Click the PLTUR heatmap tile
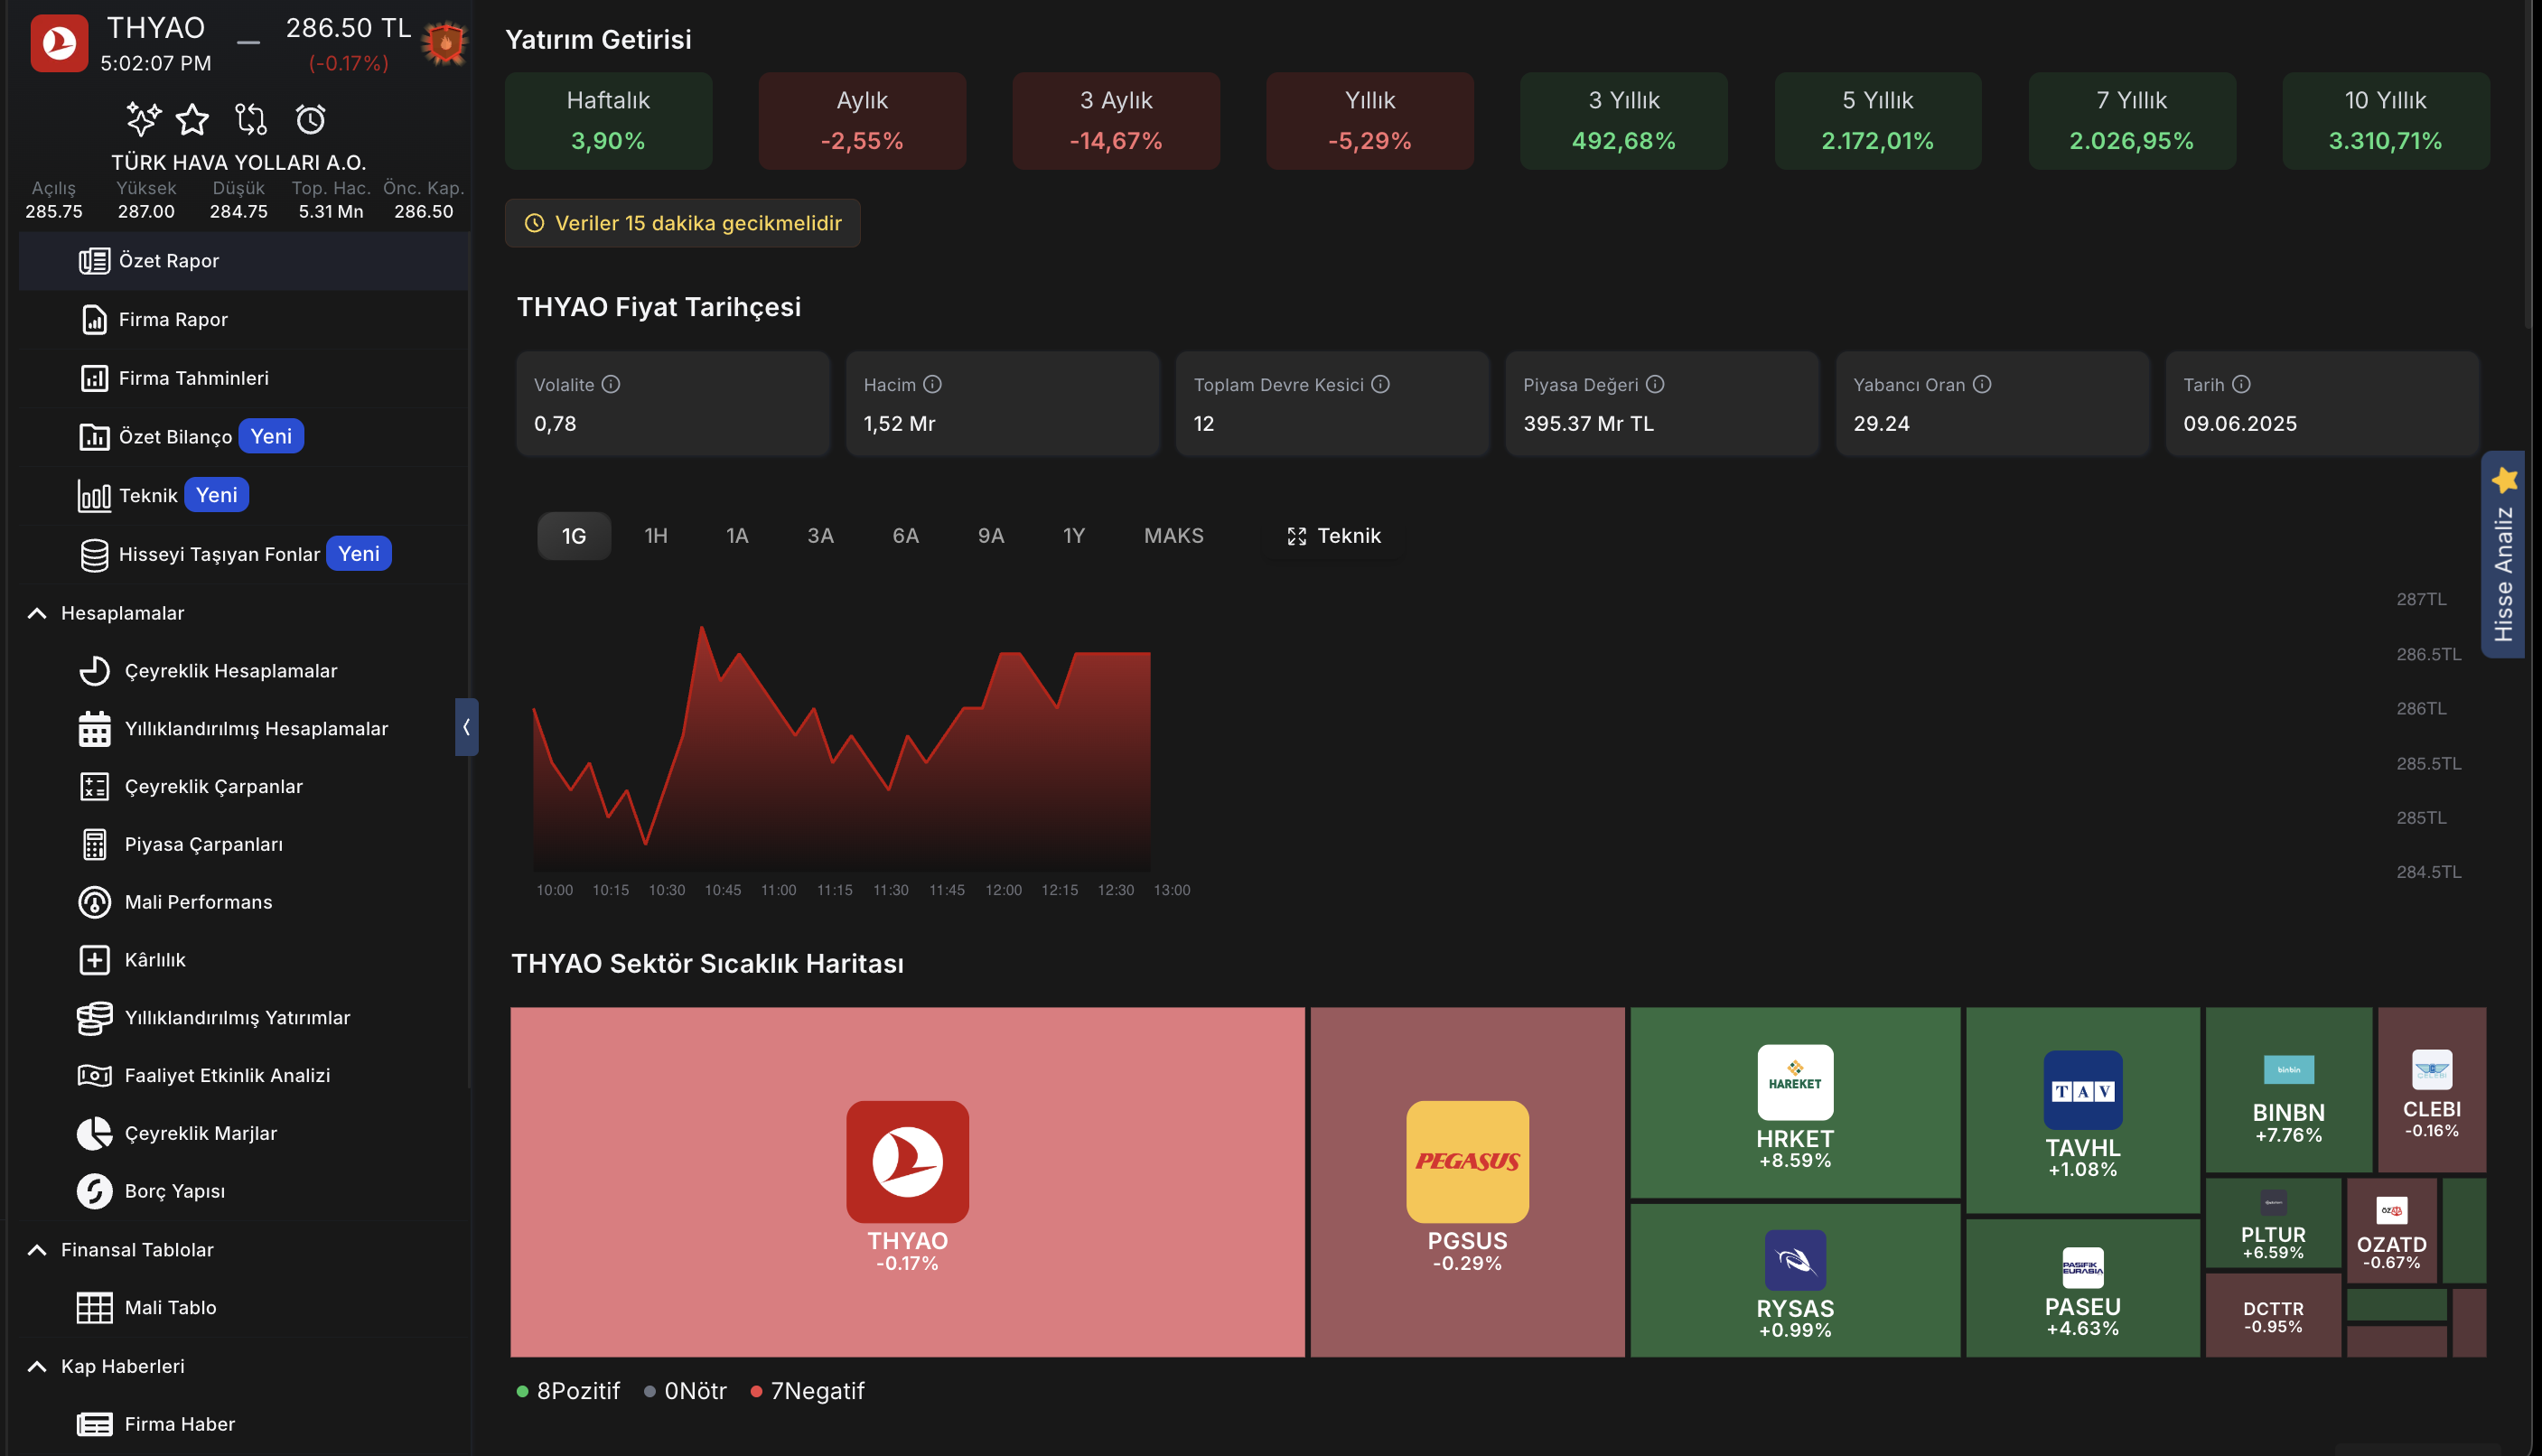Viewport: 2542px width, 1456px height. coord(2273,1225)
